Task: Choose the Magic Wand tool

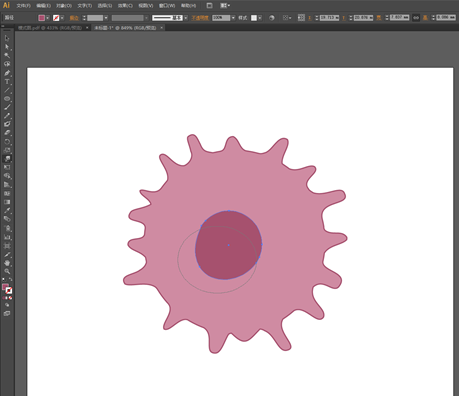Action: click(7, 55)
